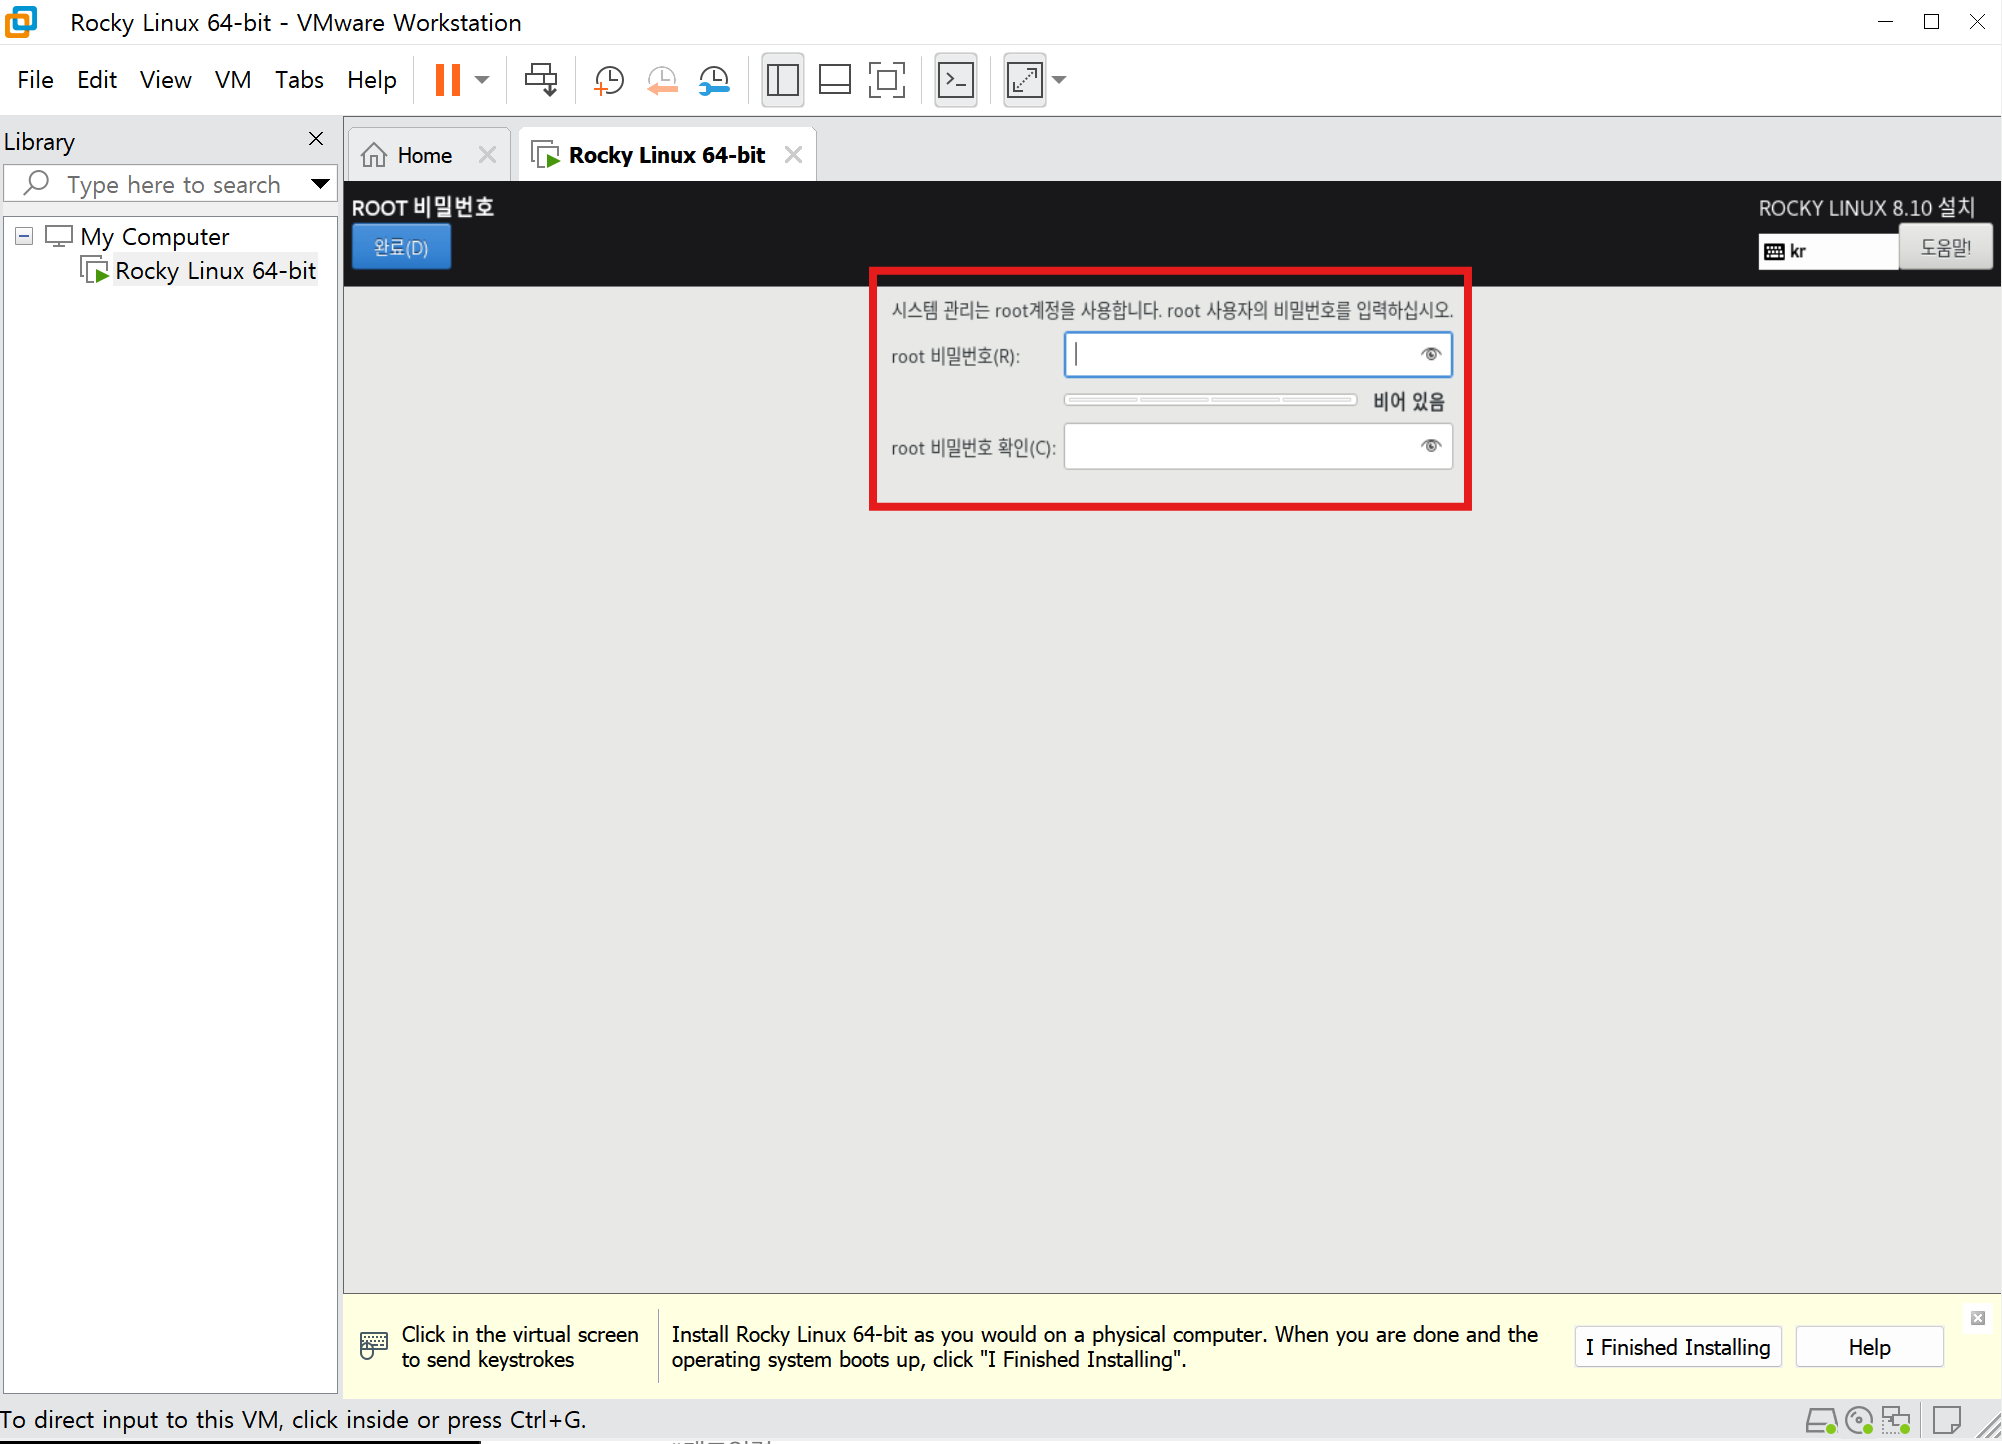Click the message log status icon

click(x=1946, y=1420)
